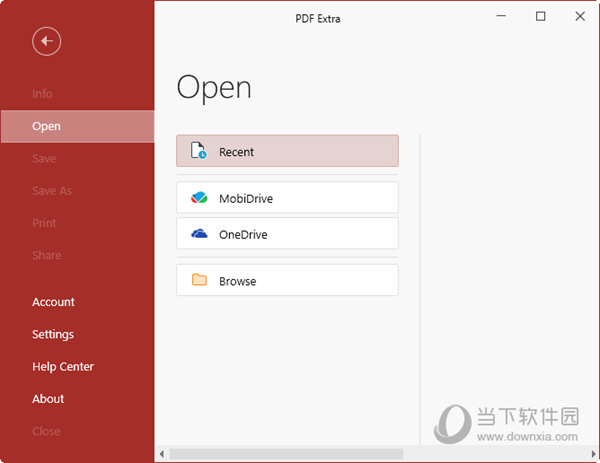This screenshot has height=463, width=600.
Task: Open the Account page
Action: pos(53,302)
